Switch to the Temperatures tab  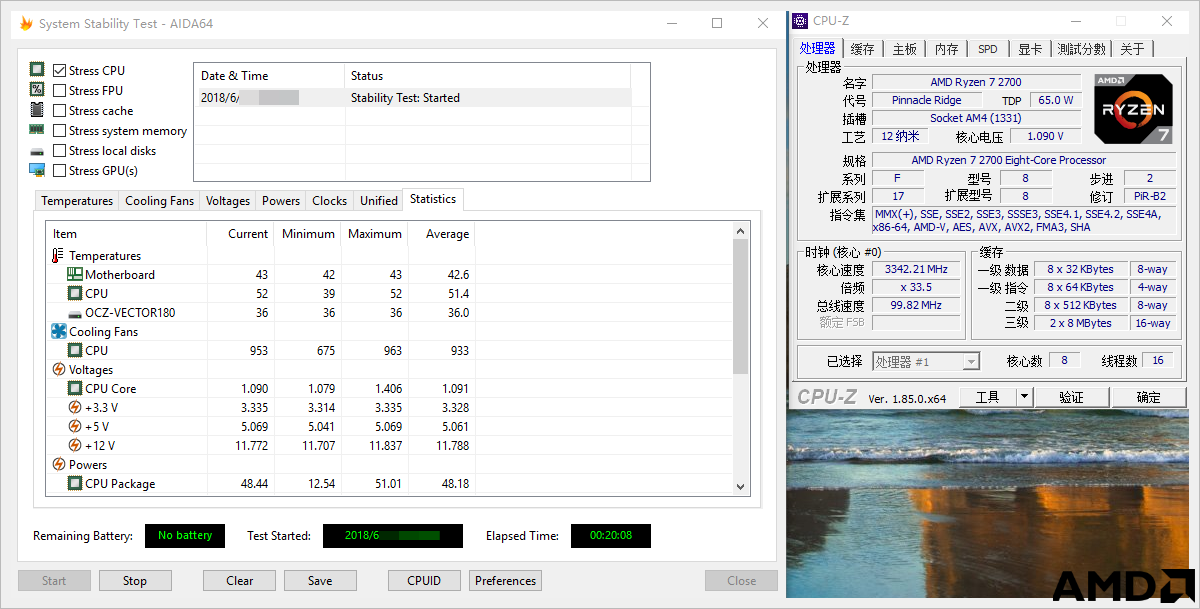pyautogui.click(x=77, y=201)
